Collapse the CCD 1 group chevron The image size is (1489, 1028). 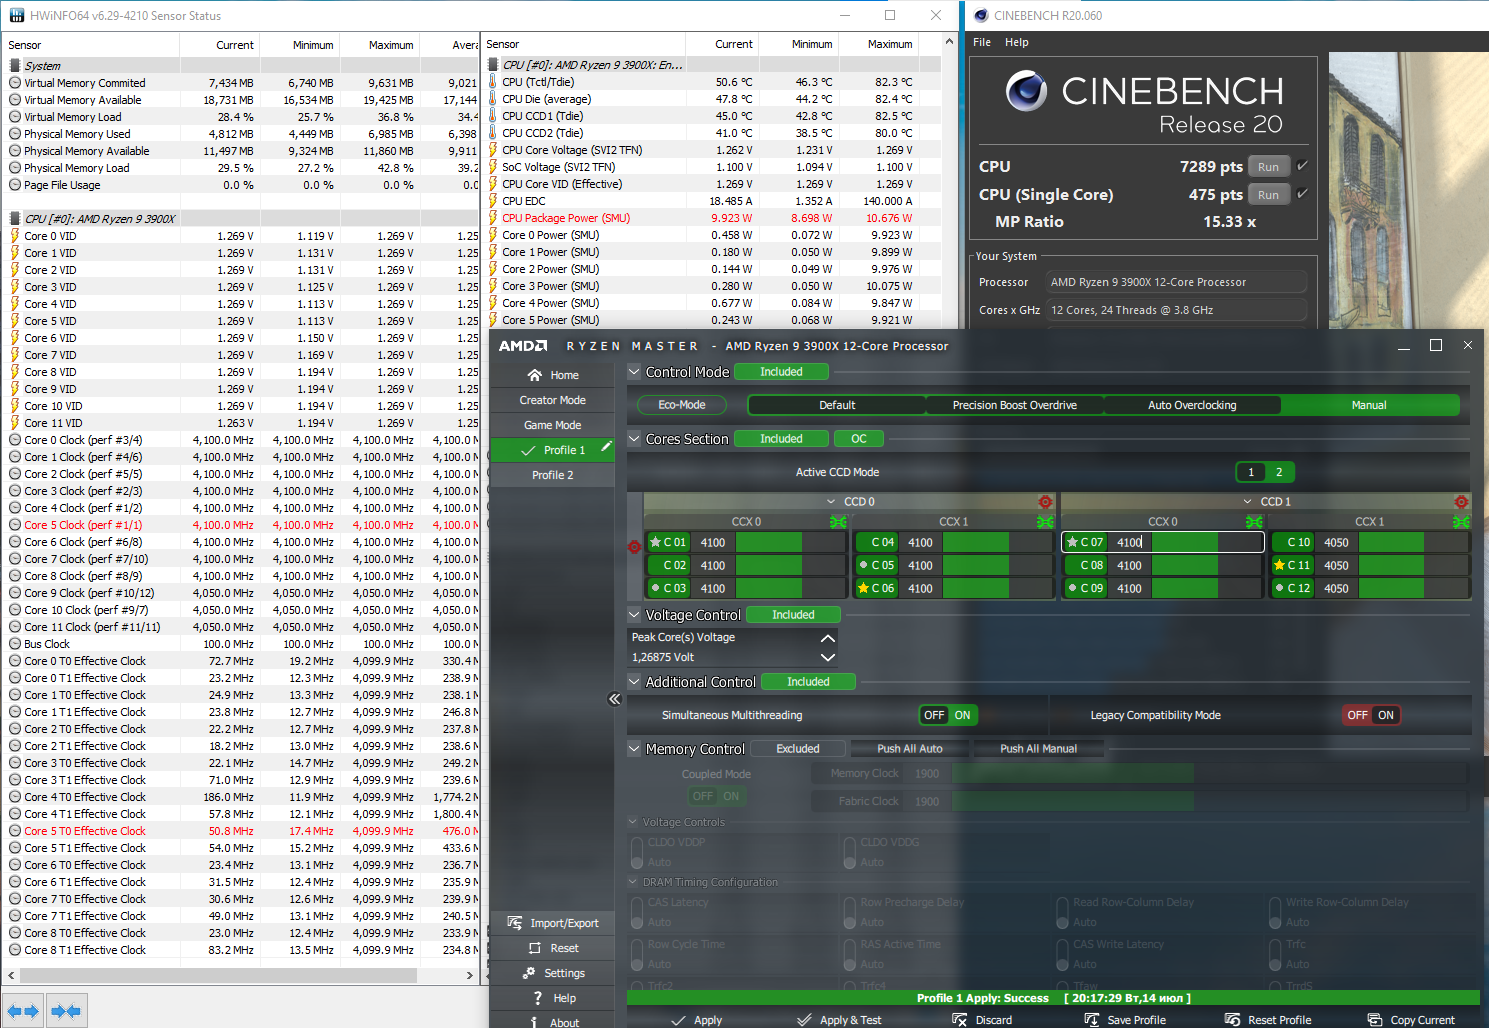(1247, 502)
